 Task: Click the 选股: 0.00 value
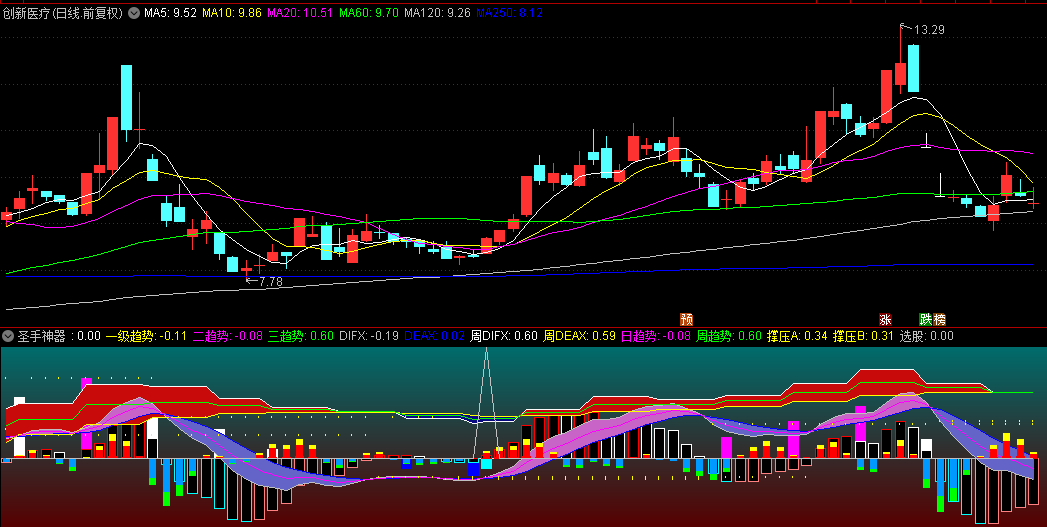click(x=926, y=336)
